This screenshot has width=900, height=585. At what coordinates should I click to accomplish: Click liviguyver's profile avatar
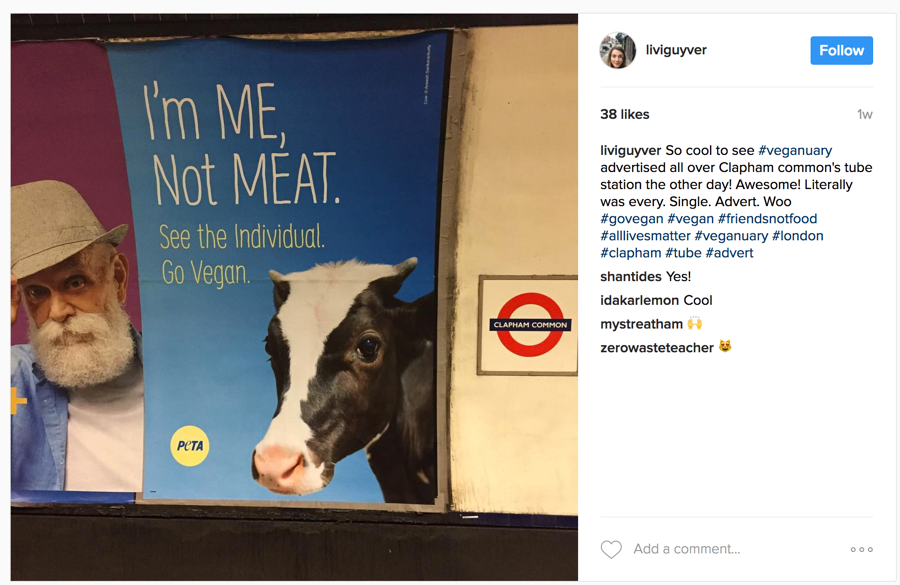pos(618,50)
